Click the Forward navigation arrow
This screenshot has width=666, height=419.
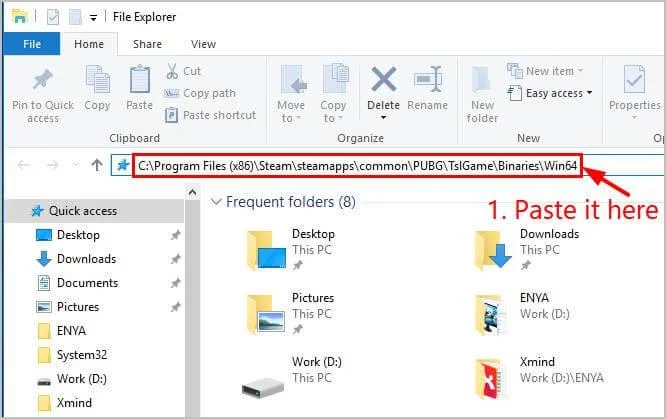[53, 165]
